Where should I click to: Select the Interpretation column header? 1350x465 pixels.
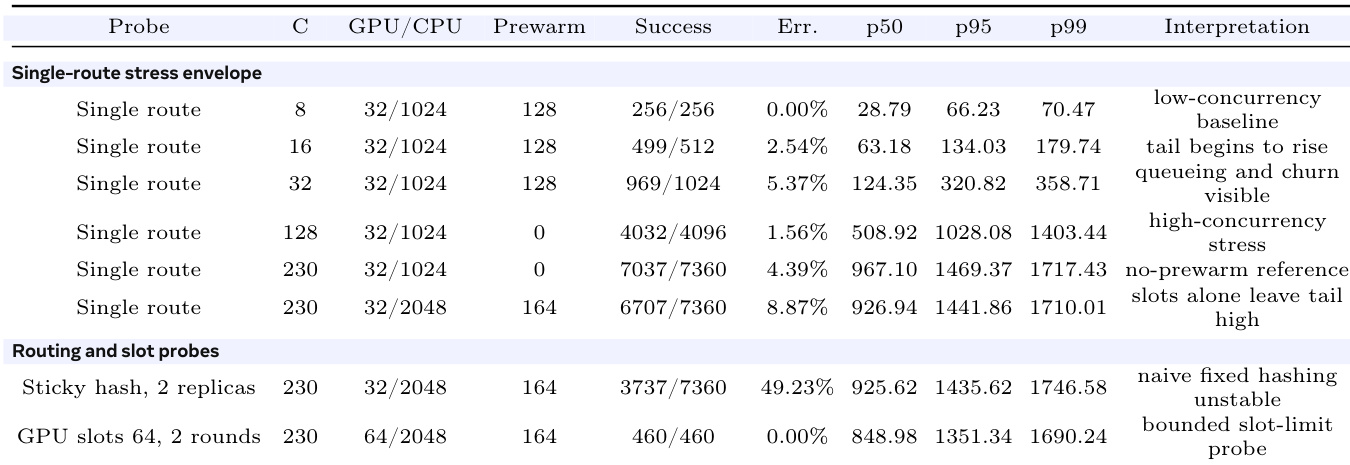1236,27
